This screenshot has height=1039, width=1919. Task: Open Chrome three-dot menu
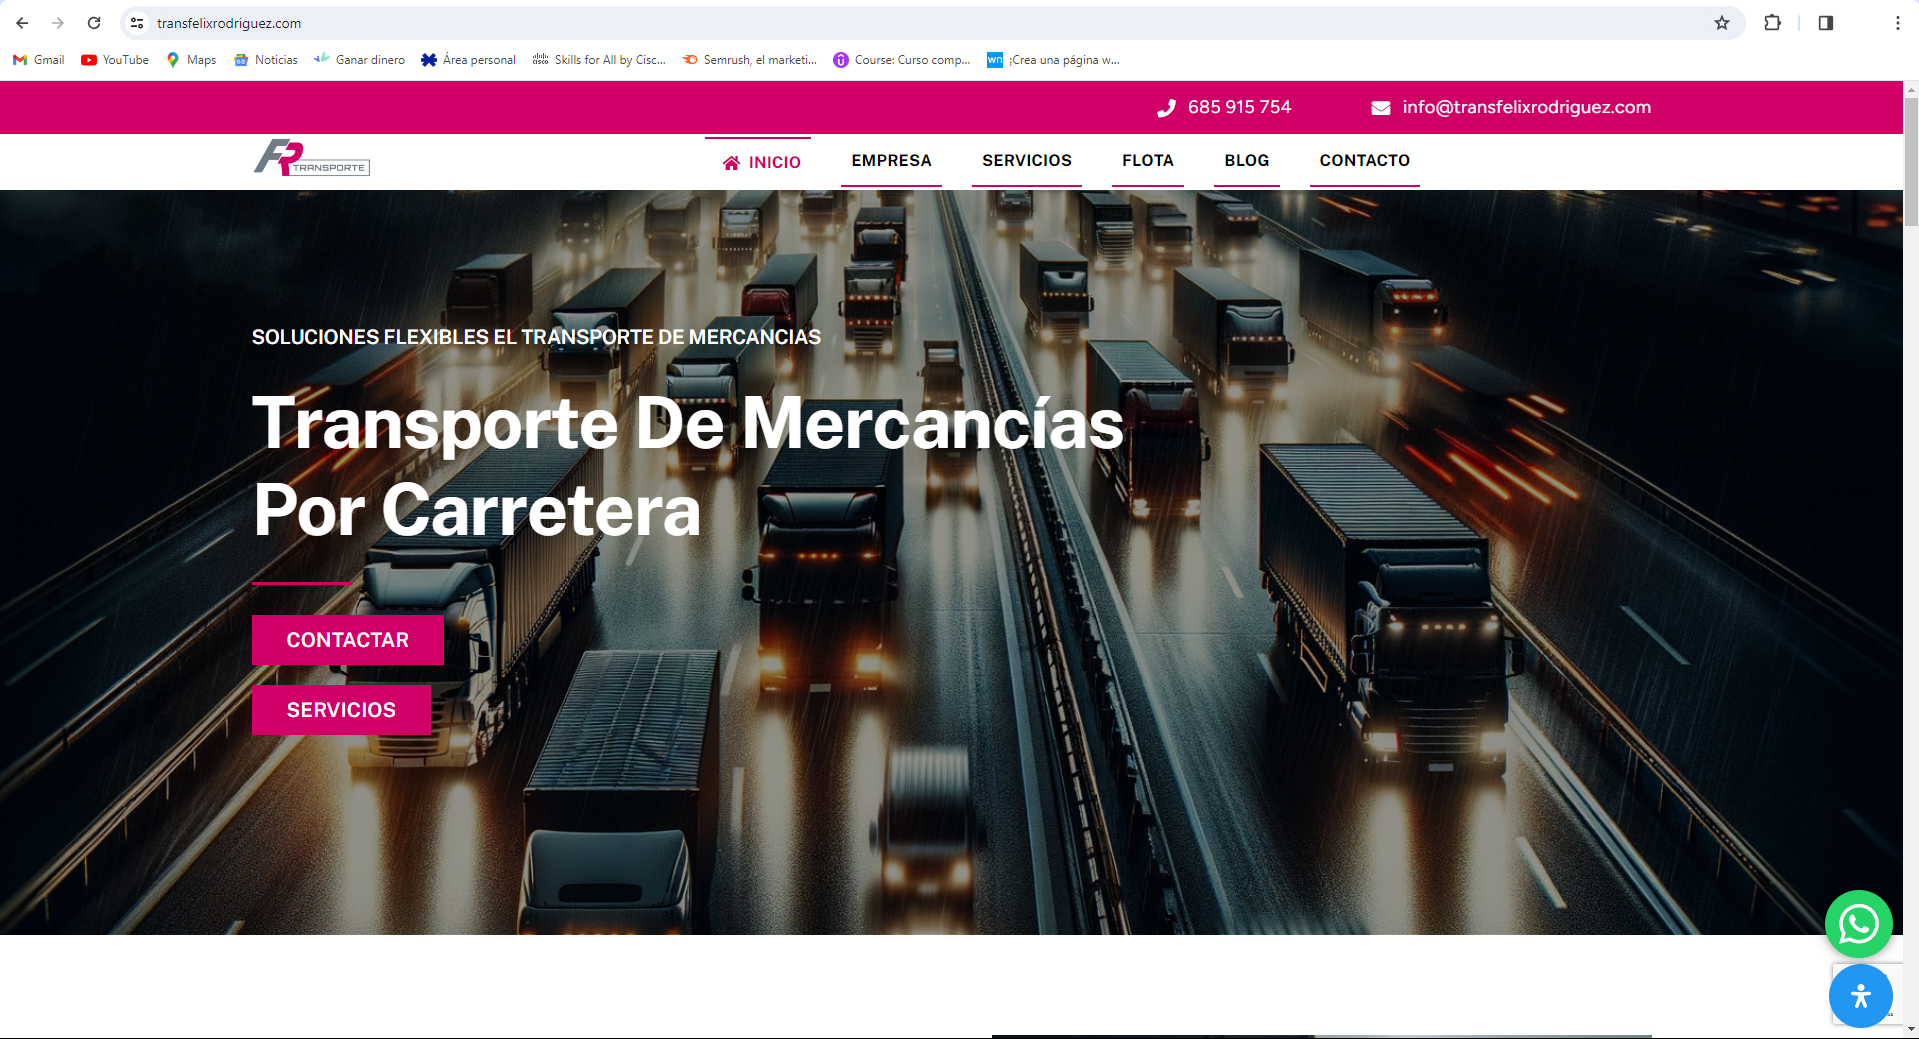click(x=1897, y=23)
